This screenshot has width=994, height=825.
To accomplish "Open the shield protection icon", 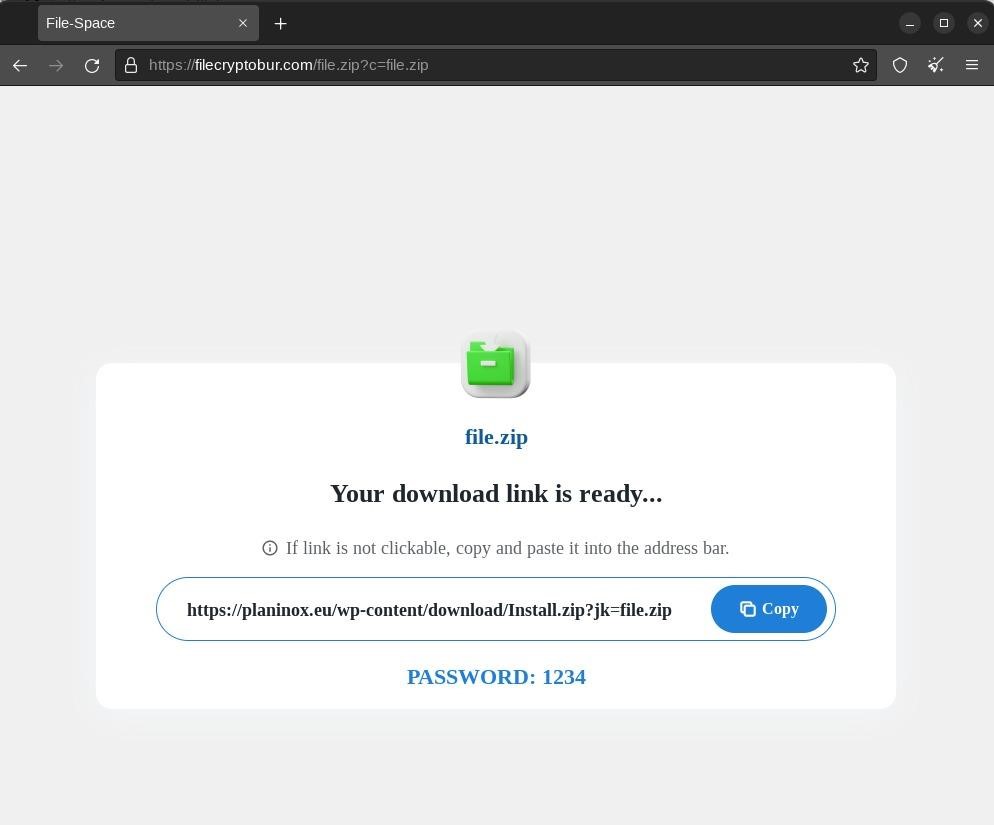I will (x=900, y=65).
